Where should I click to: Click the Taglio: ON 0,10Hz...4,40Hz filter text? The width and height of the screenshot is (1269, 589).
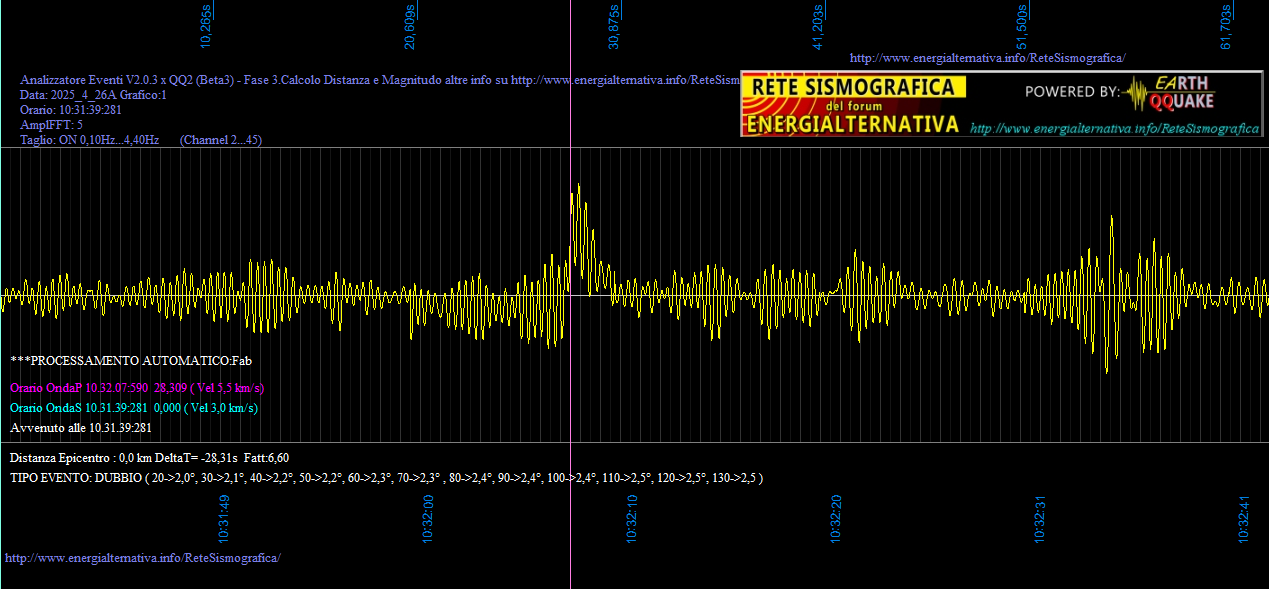point(90,140)
